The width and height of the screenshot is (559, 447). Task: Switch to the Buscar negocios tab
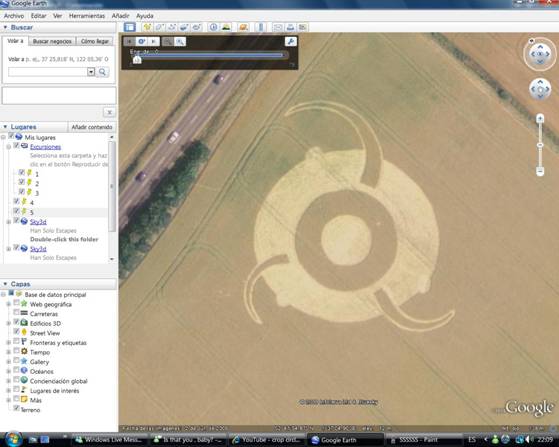coord(52,41)
